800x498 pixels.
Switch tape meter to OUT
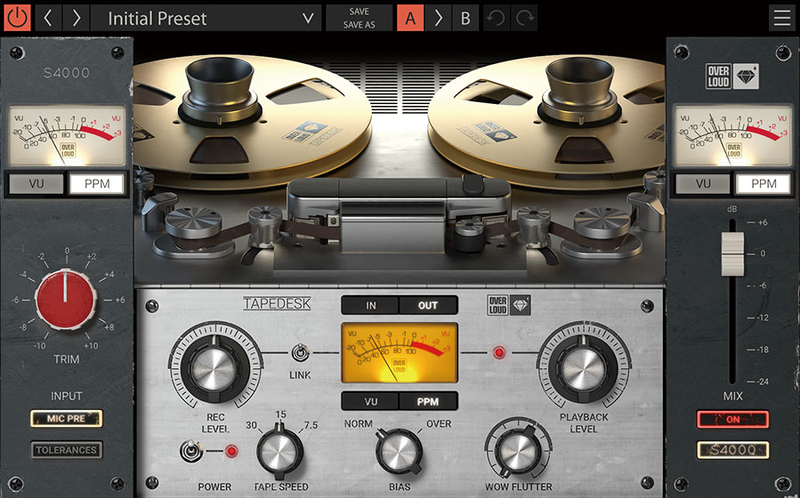(428, 305)
